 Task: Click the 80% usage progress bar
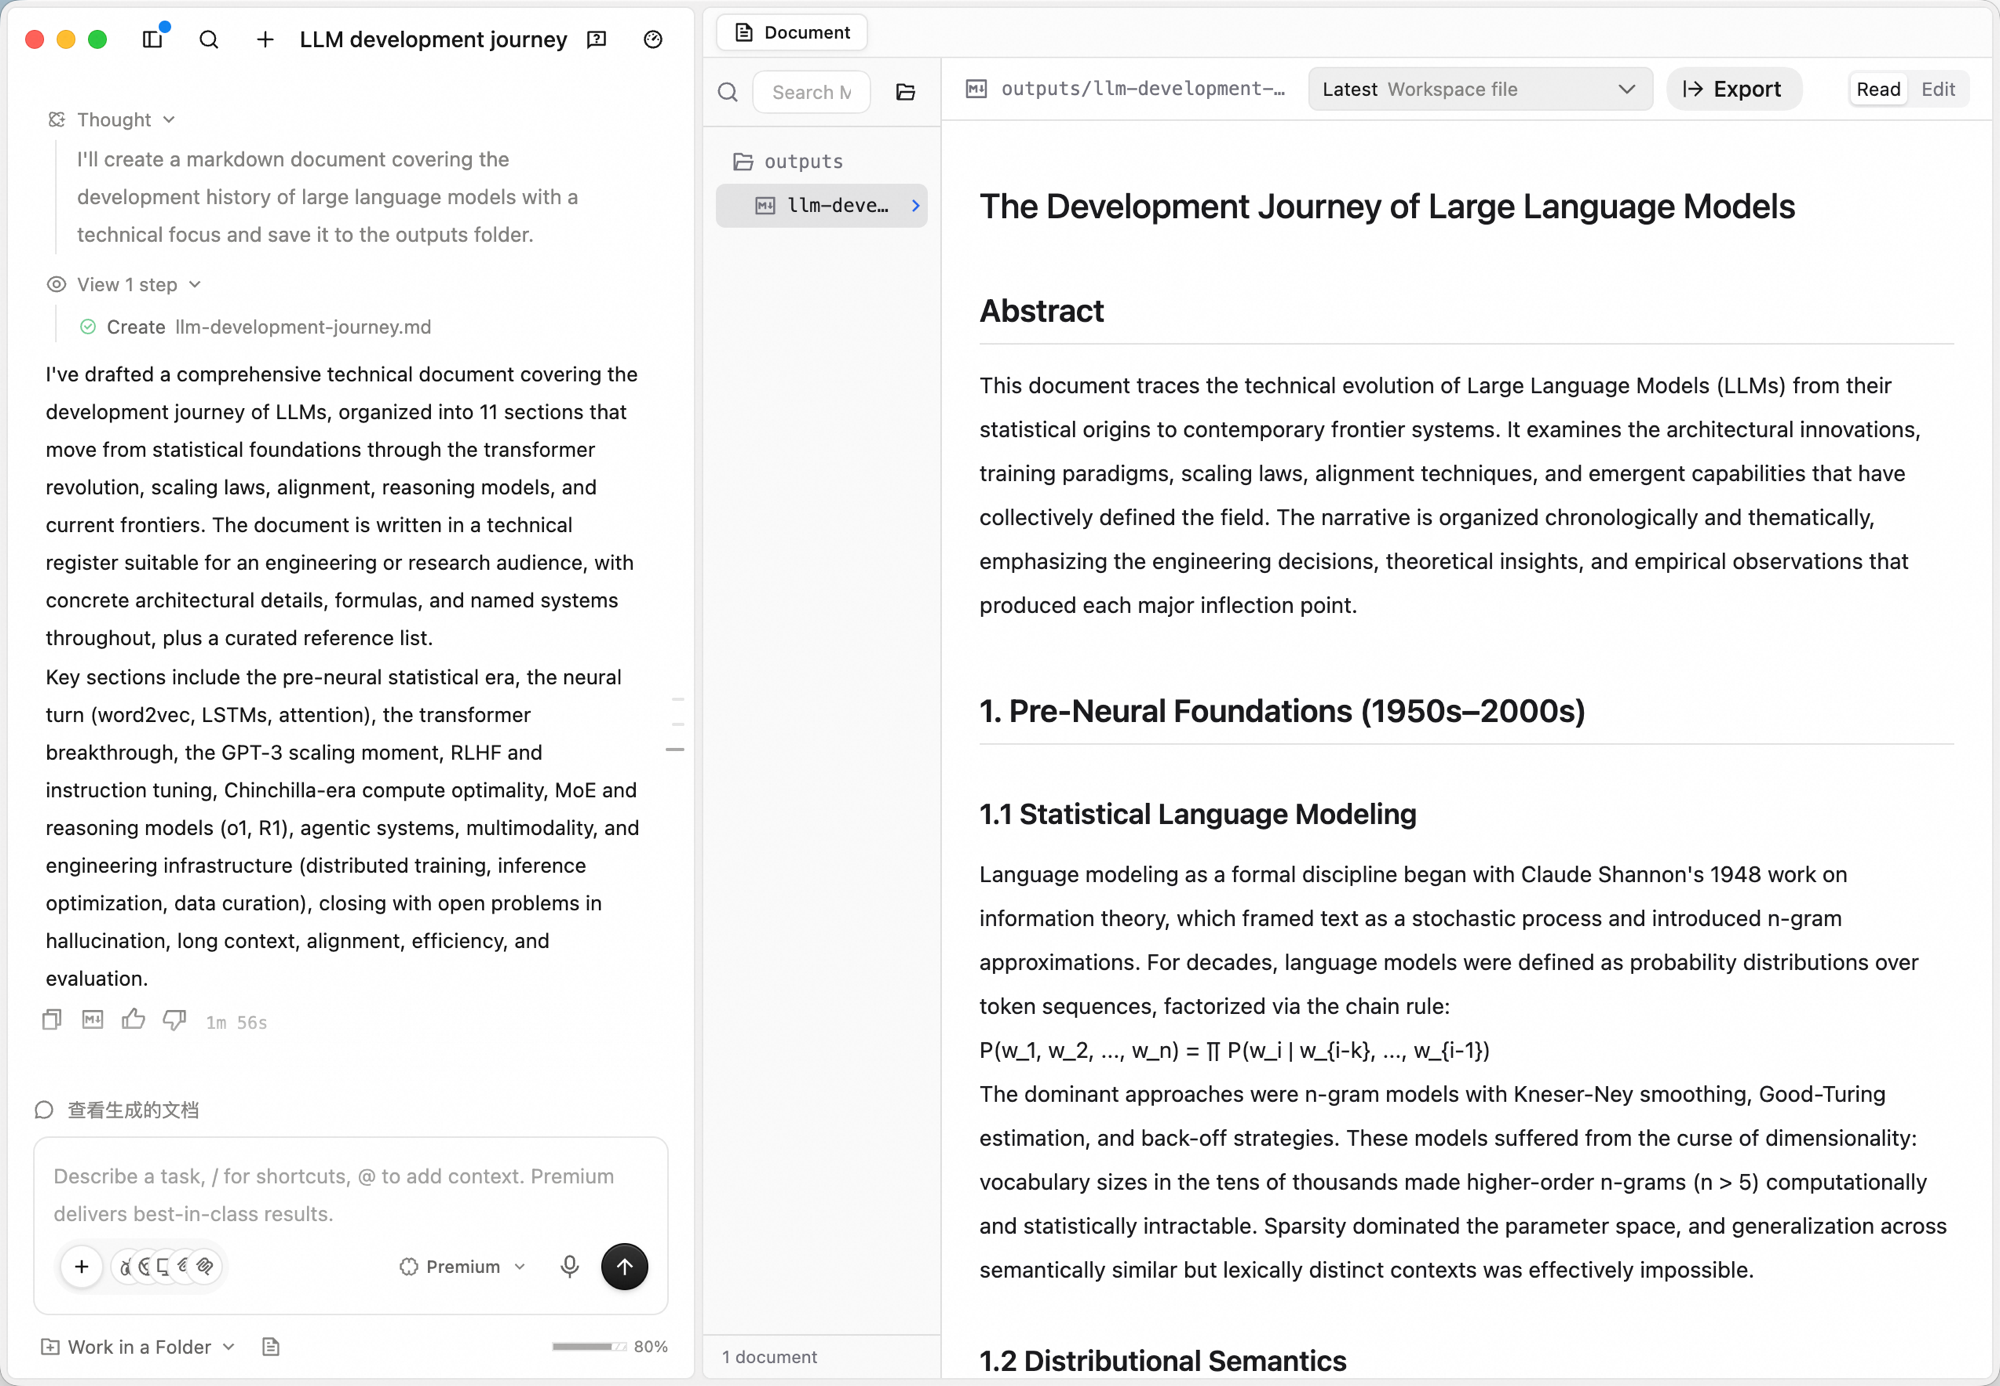589,1347
